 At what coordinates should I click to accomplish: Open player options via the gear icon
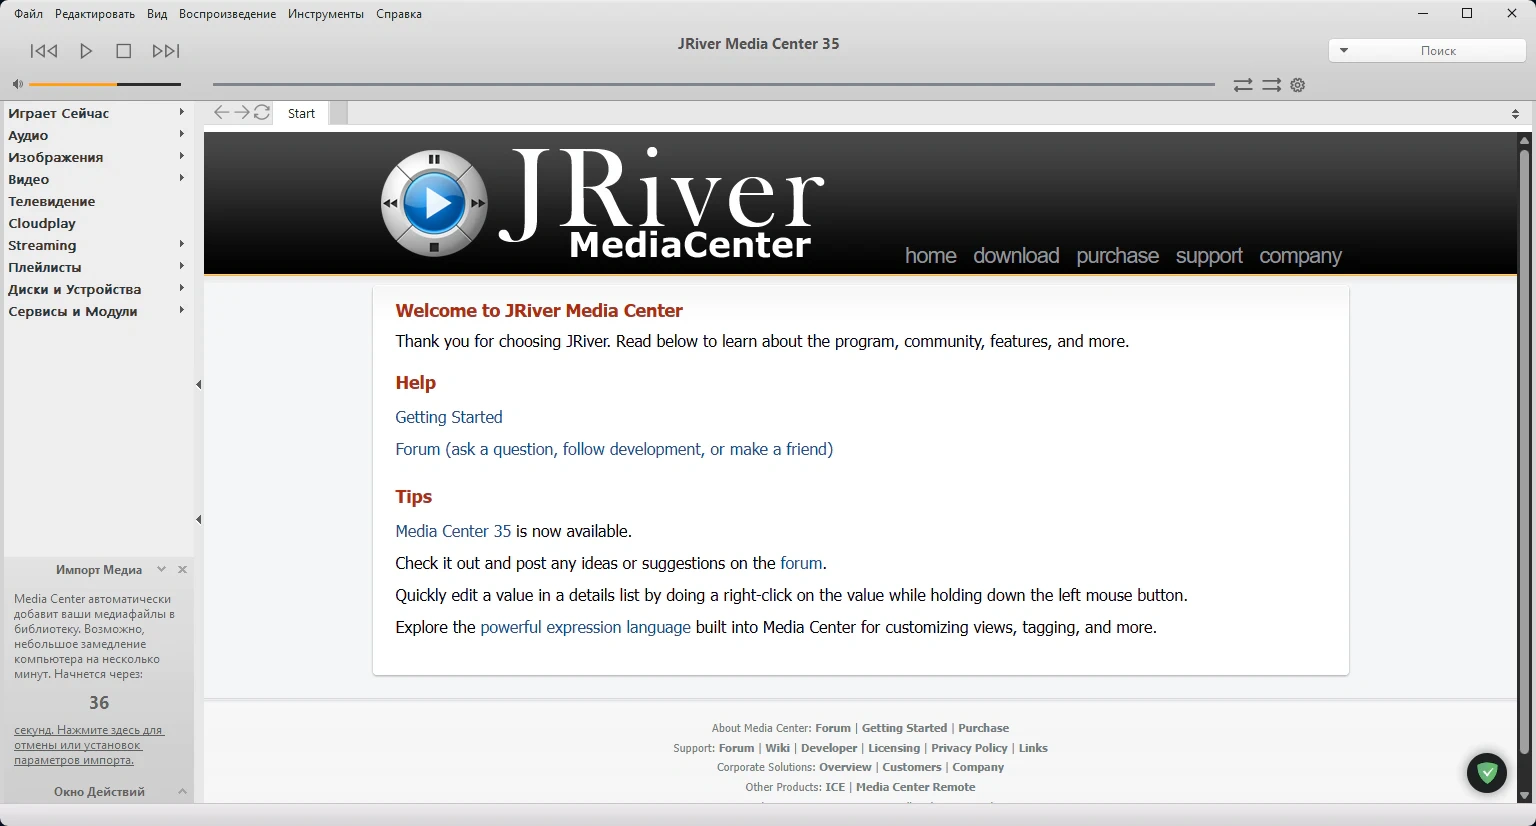point(1298,85)
